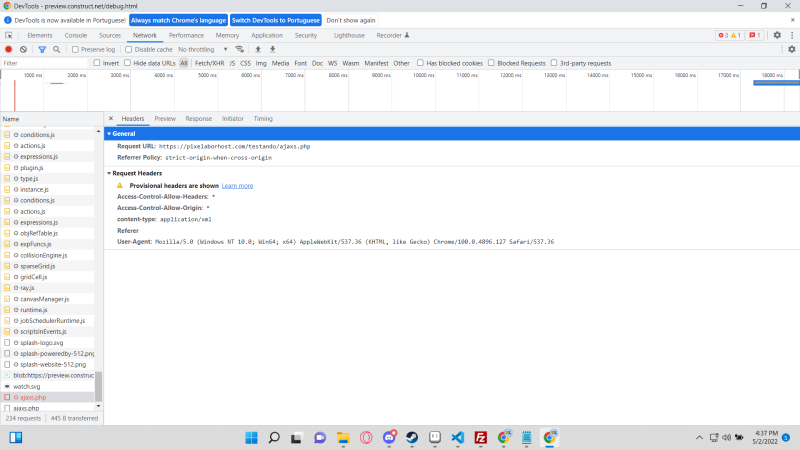Image resolution: width=800 pixels, height=450 pixels.
Task: Switch to the Console tab
Action: (x=76, y=35)
